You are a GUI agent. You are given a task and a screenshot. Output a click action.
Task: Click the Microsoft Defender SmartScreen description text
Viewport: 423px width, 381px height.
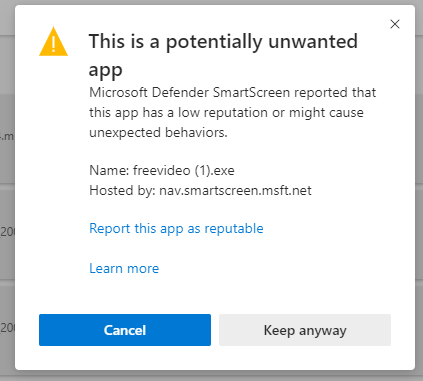click(232, 112)
